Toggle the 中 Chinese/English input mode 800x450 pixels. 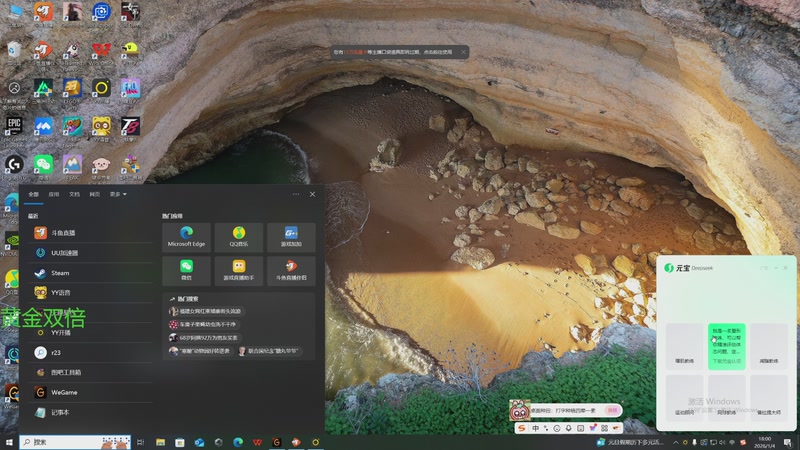pyautogui.click(x=535, y=428)
